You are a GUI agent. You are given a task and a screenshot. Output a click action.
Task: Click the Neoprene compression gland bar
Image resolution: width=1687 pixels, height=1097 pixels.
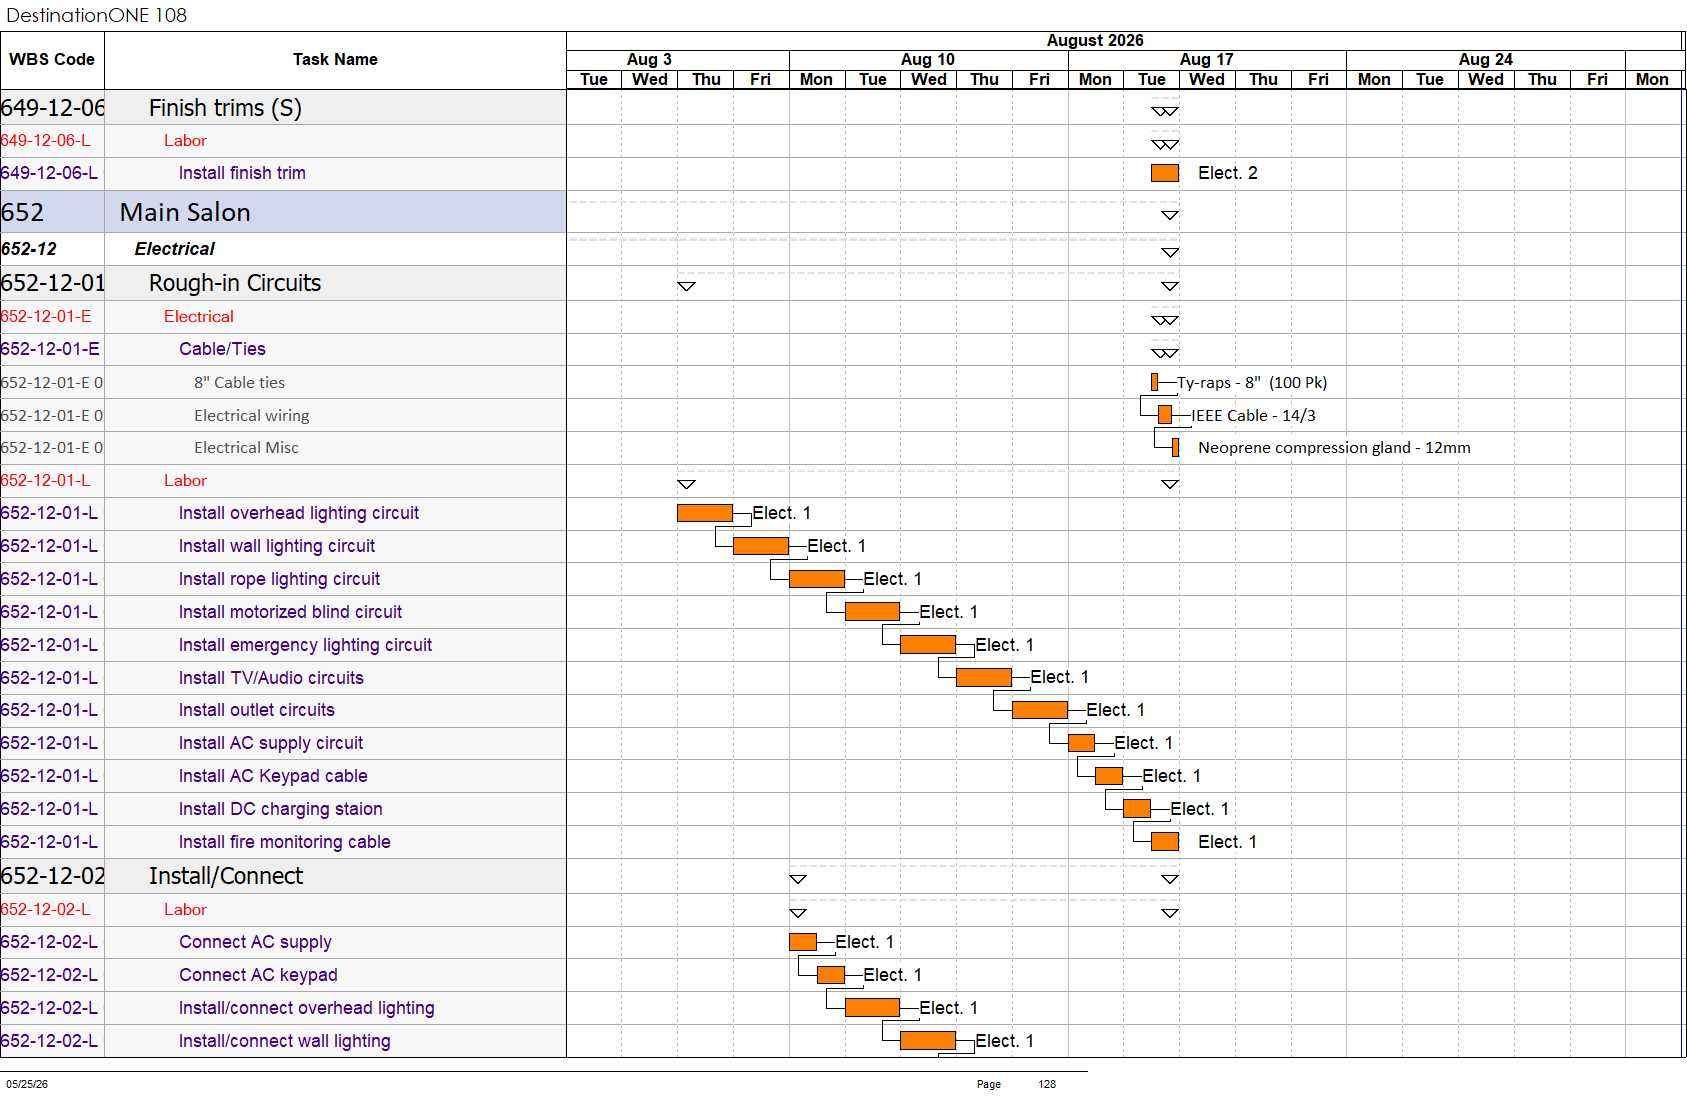(1176, 448)
